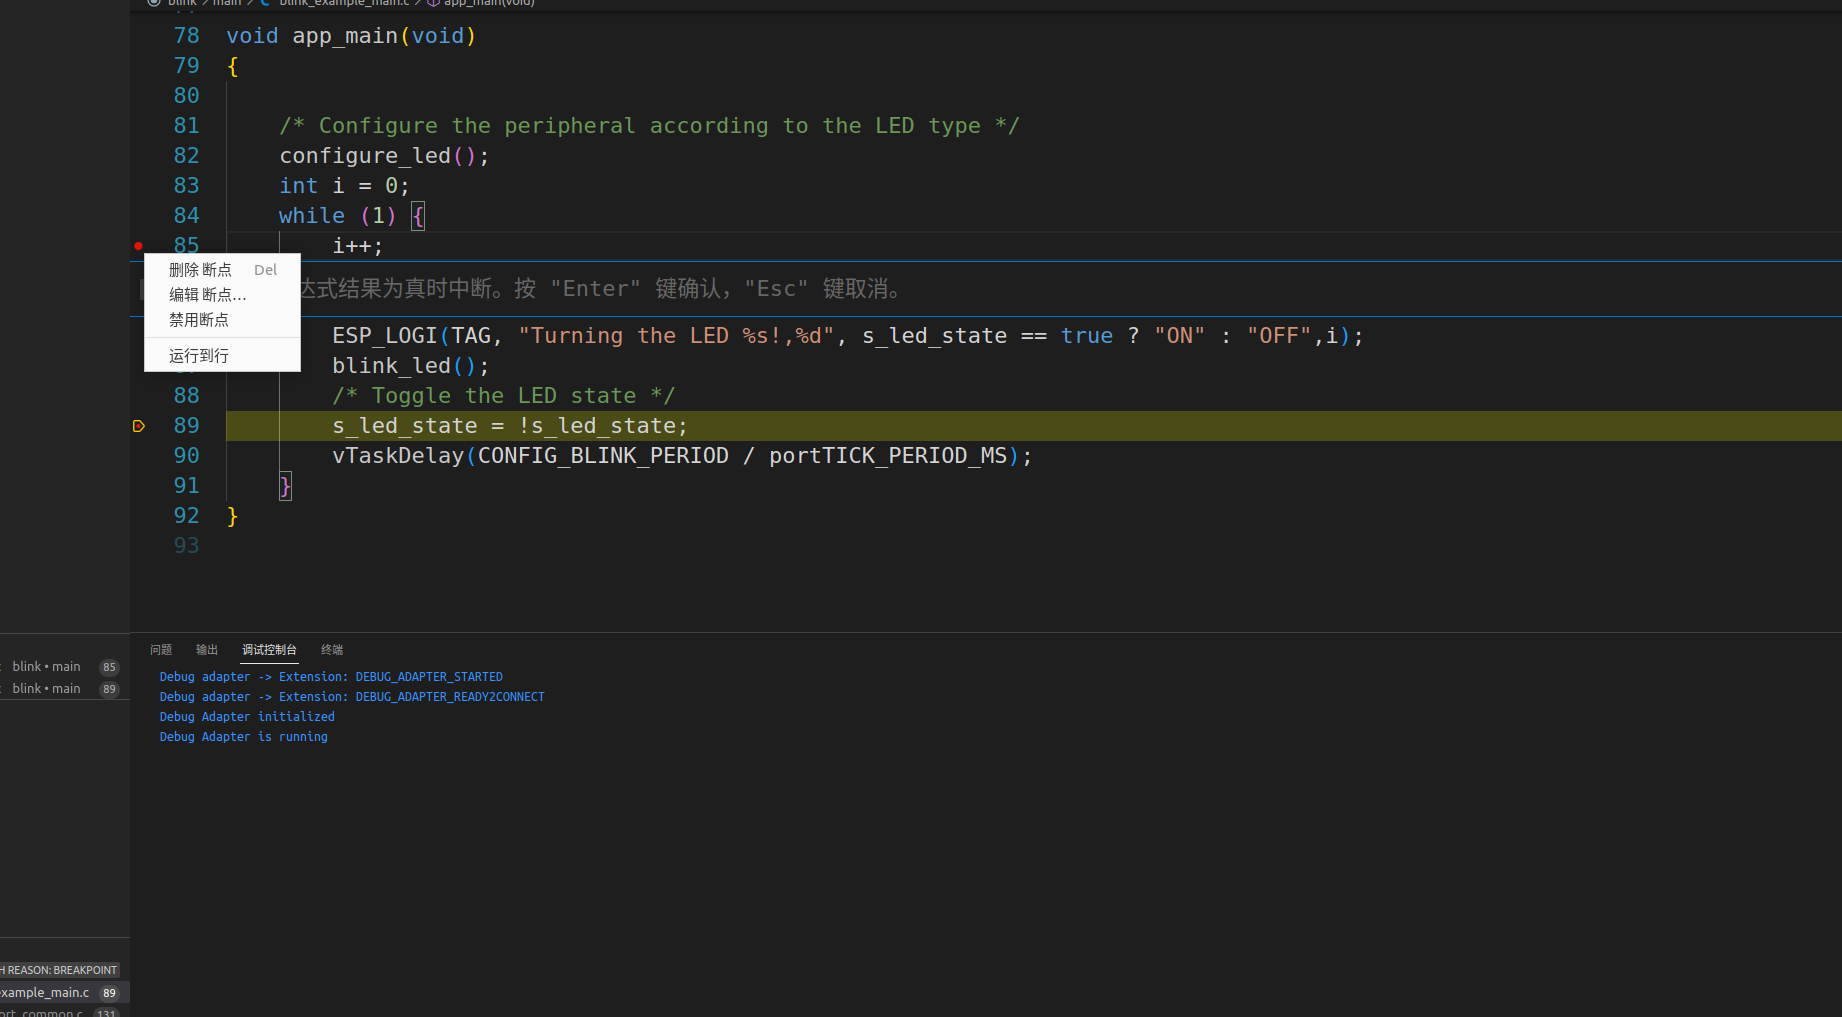The image size is (1842, 1017).
Task: Click the 'Debug Adapter initialized' console line
Action: [247, 717]
